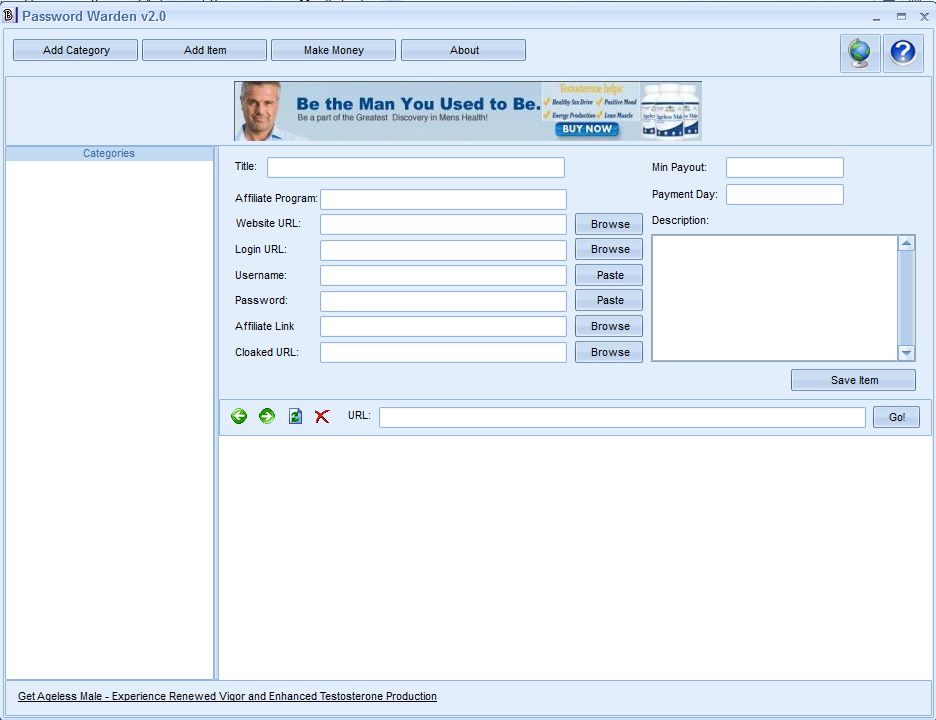Refresh the embedded browser page
The width and height of the screenshot is (936, 720).
tap(295, 416)
